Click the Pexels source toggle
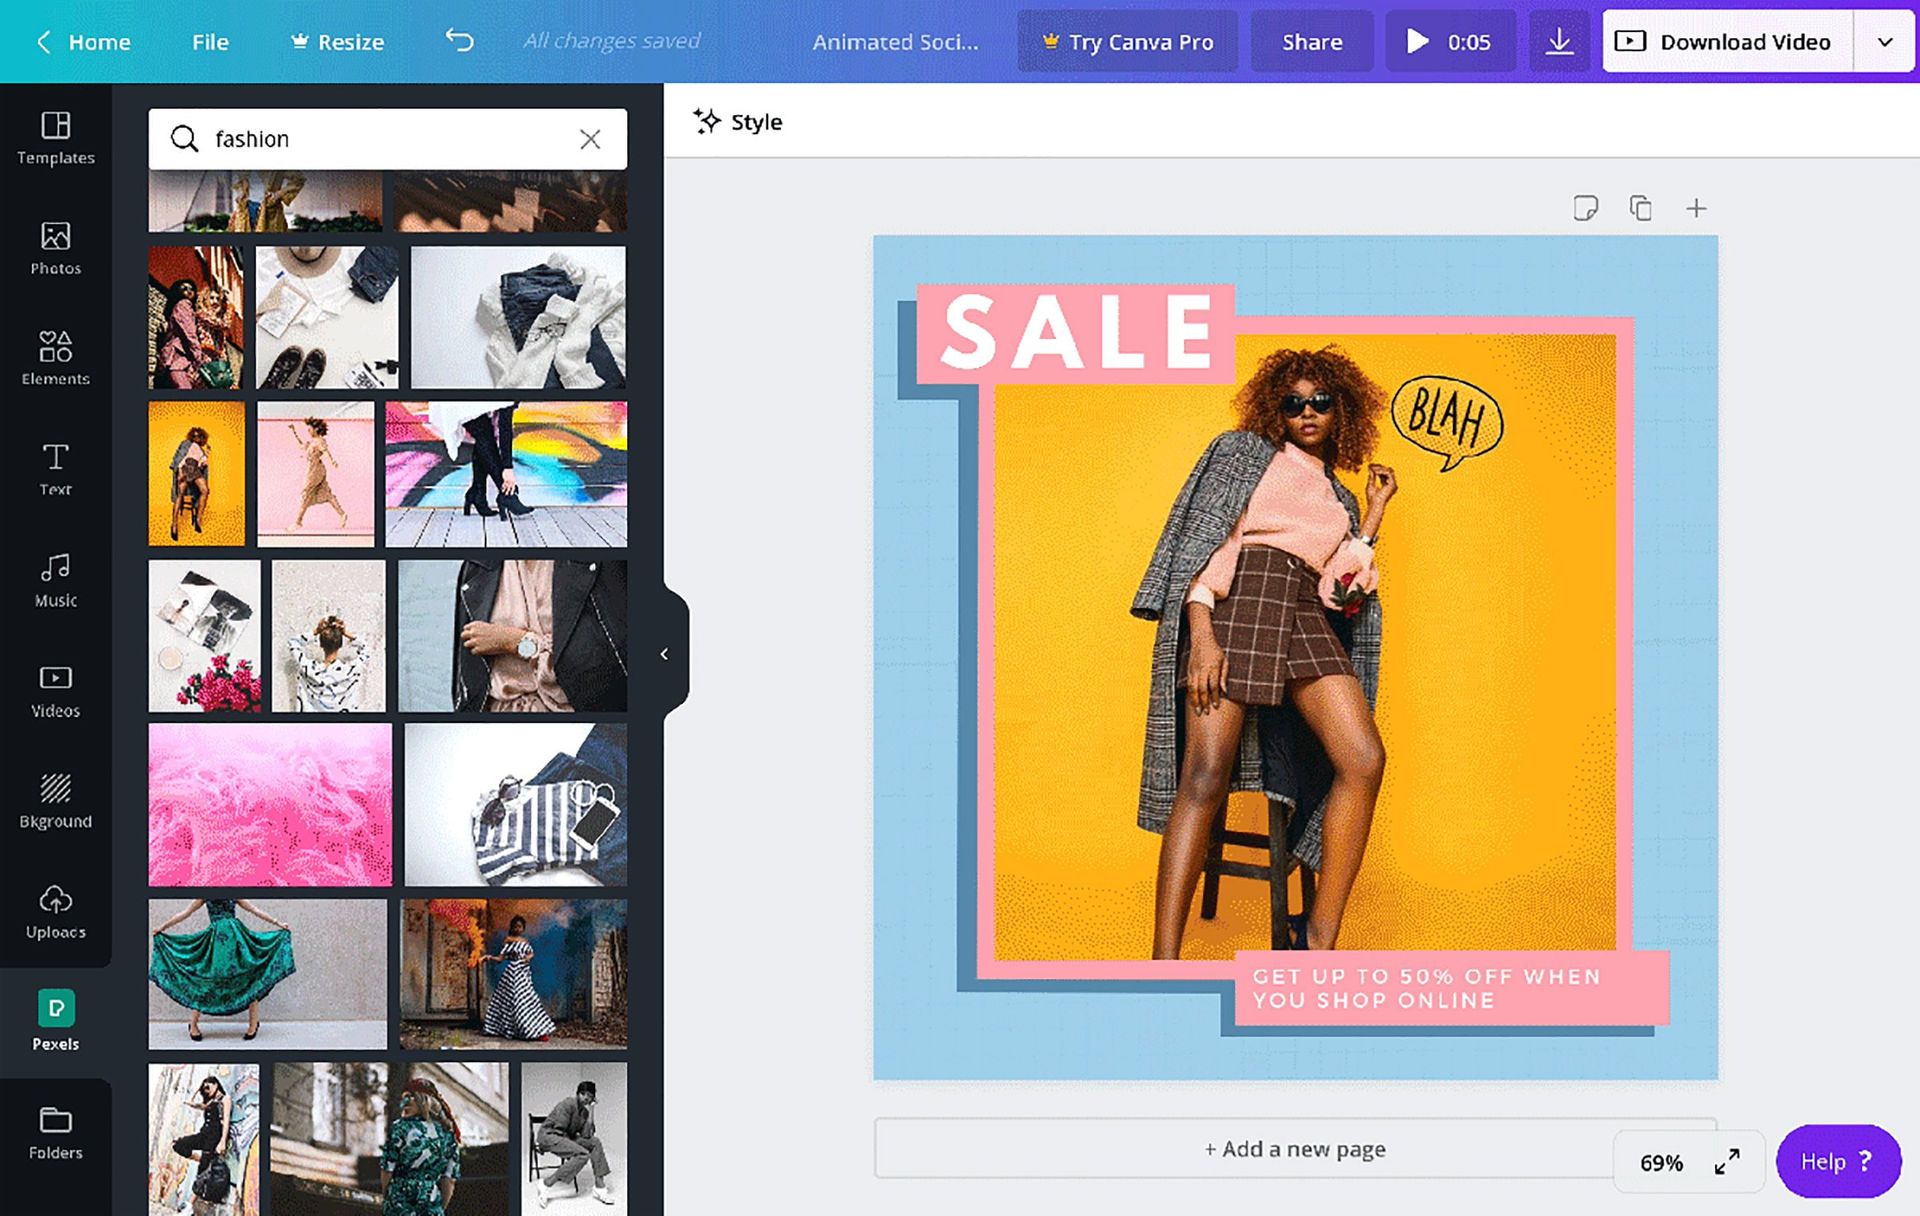This screenshot has height=1216, width=1920. click(x=55, y=1020)
